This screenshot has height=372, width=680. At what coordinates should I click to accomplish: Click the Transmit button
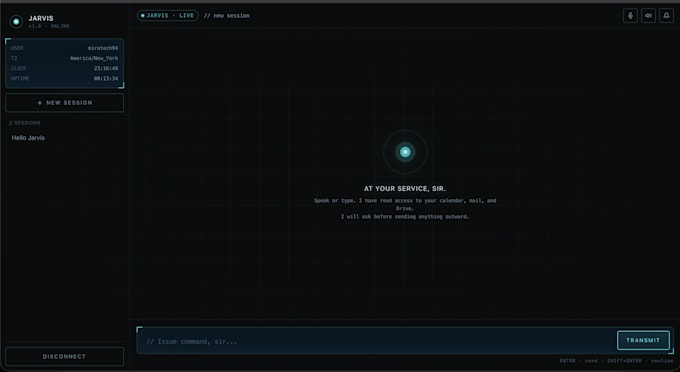pos(643,340)
